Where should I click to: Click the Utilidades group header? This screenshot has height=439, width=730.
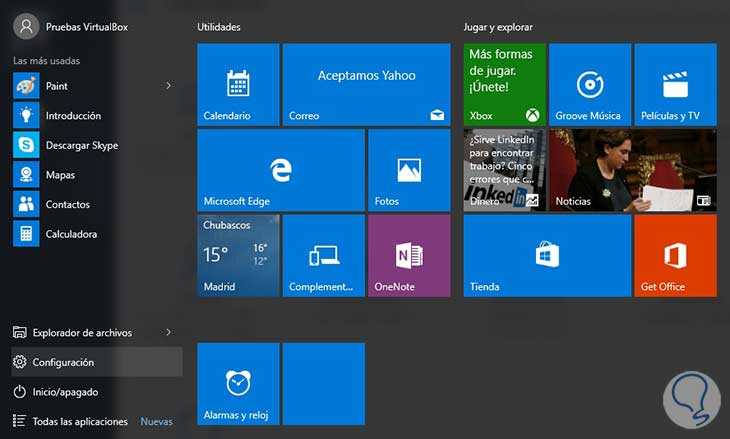click(x=219, y=27)
